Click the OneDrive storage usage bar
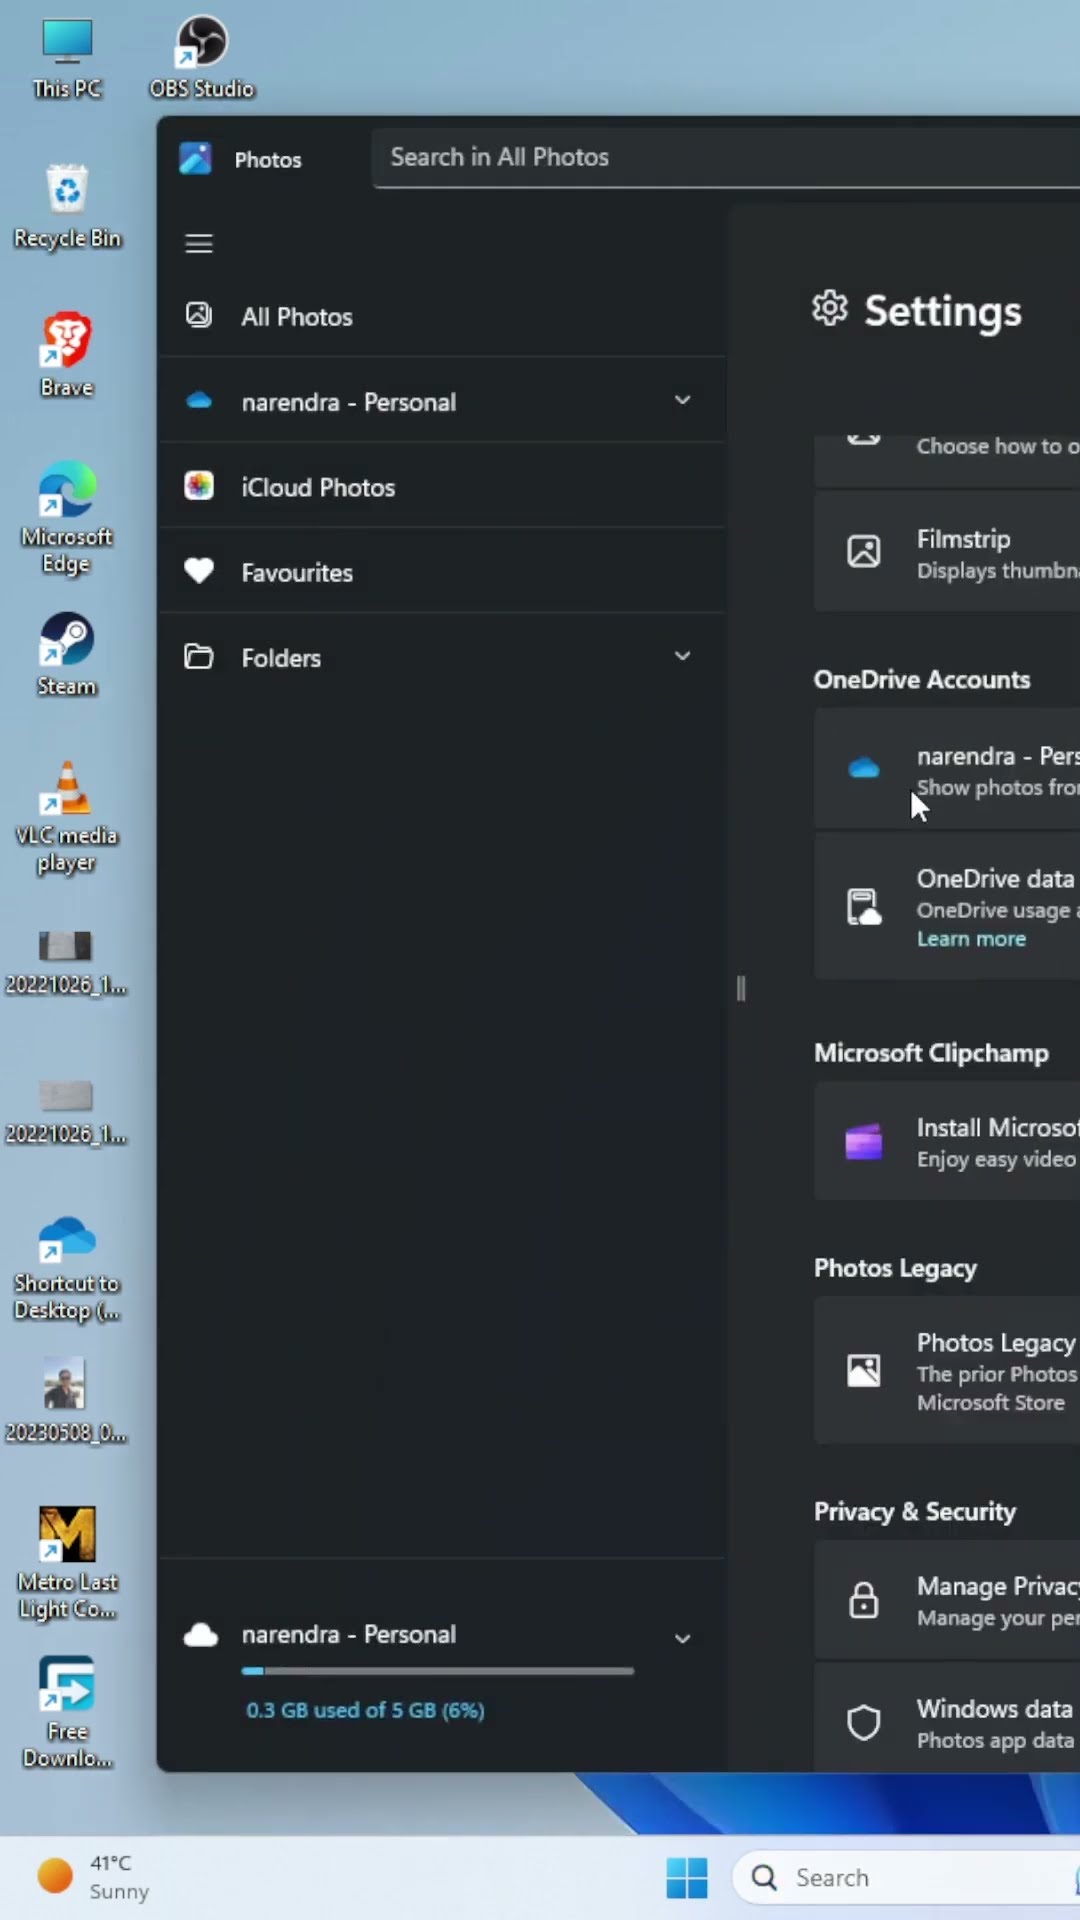Image resolution: width=1080 pixels, height=1920 pixels. point(437,1670)
